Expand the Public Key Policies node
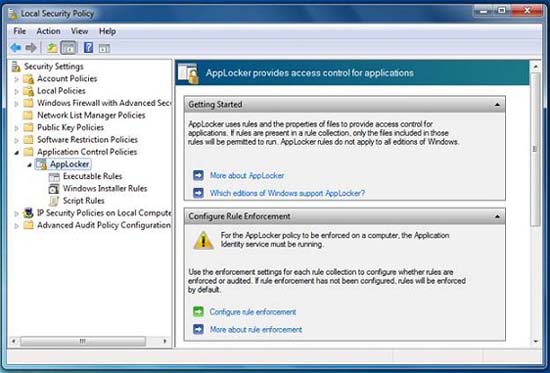 click(16, 128)
